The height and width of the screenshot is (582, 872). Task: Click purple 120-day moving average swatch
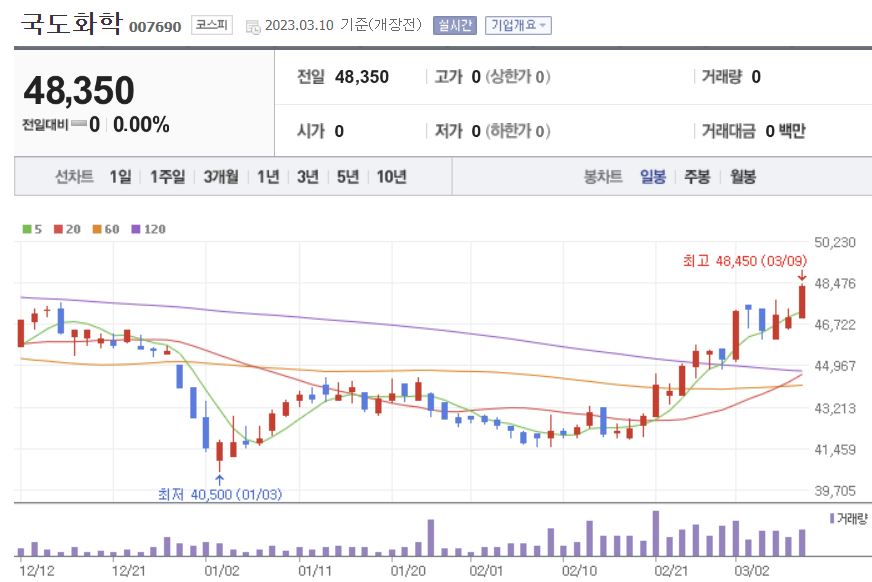point(136,229)
